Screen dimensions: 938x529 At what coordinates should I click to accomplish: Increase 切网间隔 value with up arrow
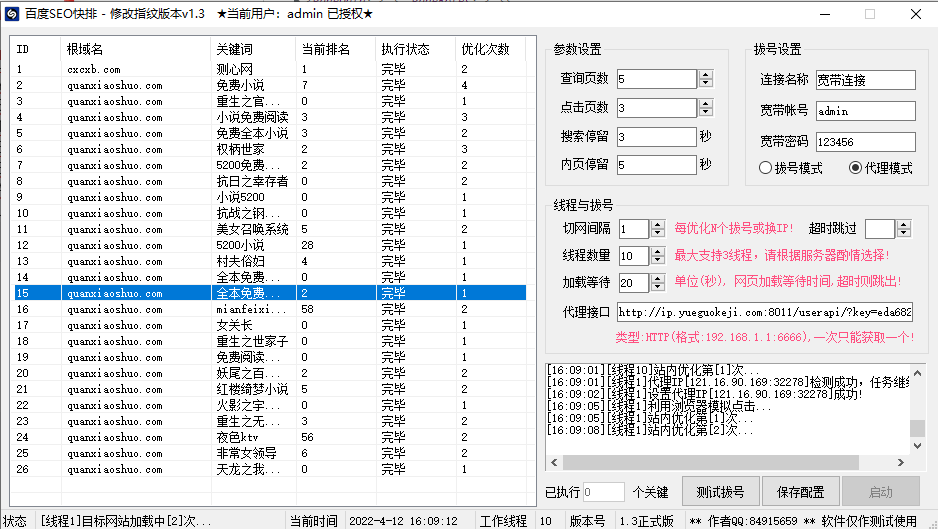pos(658,224)
